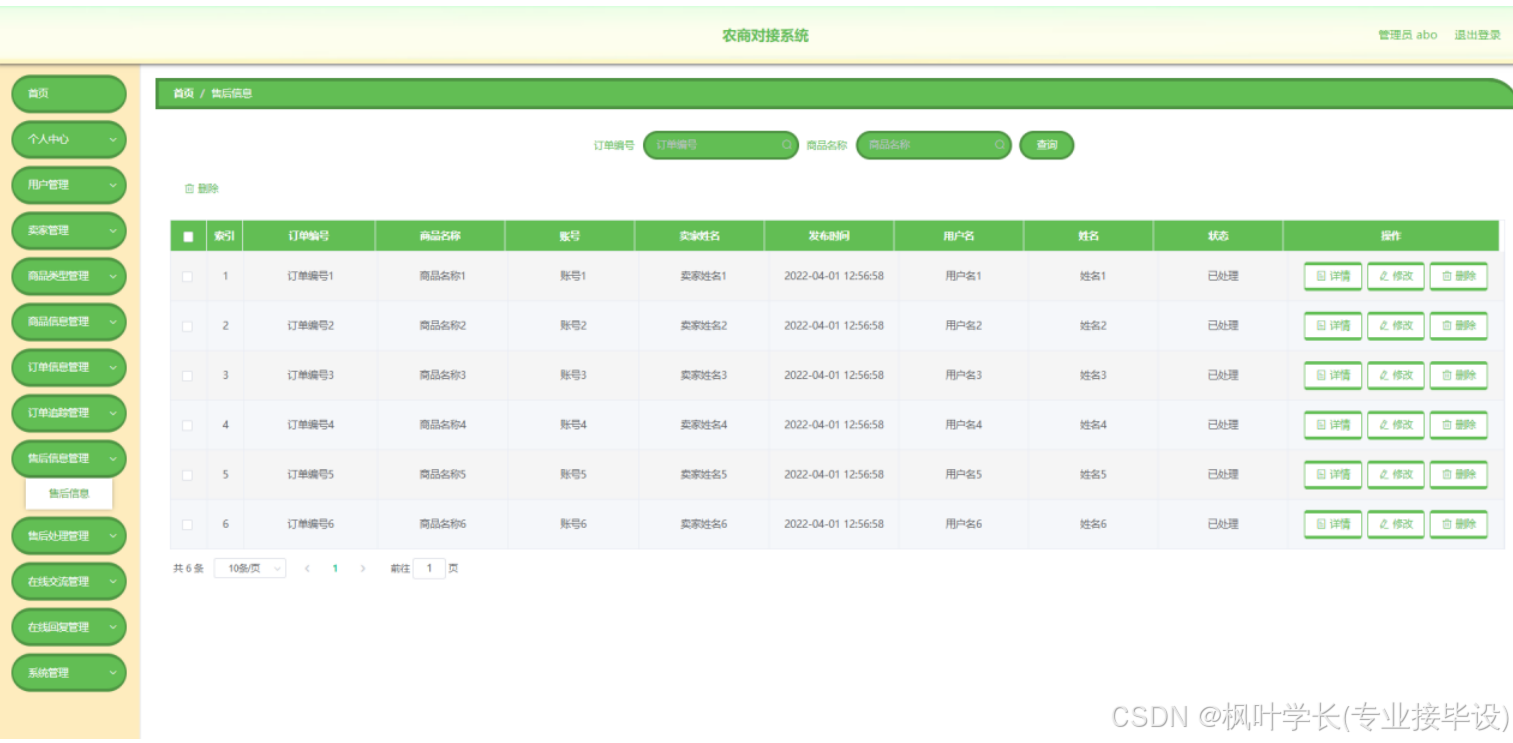The width and height of the screenshot is (1513, 743).
Task: Open 详情 for 订单编号1 row
Action: (x=1333, y=276)
